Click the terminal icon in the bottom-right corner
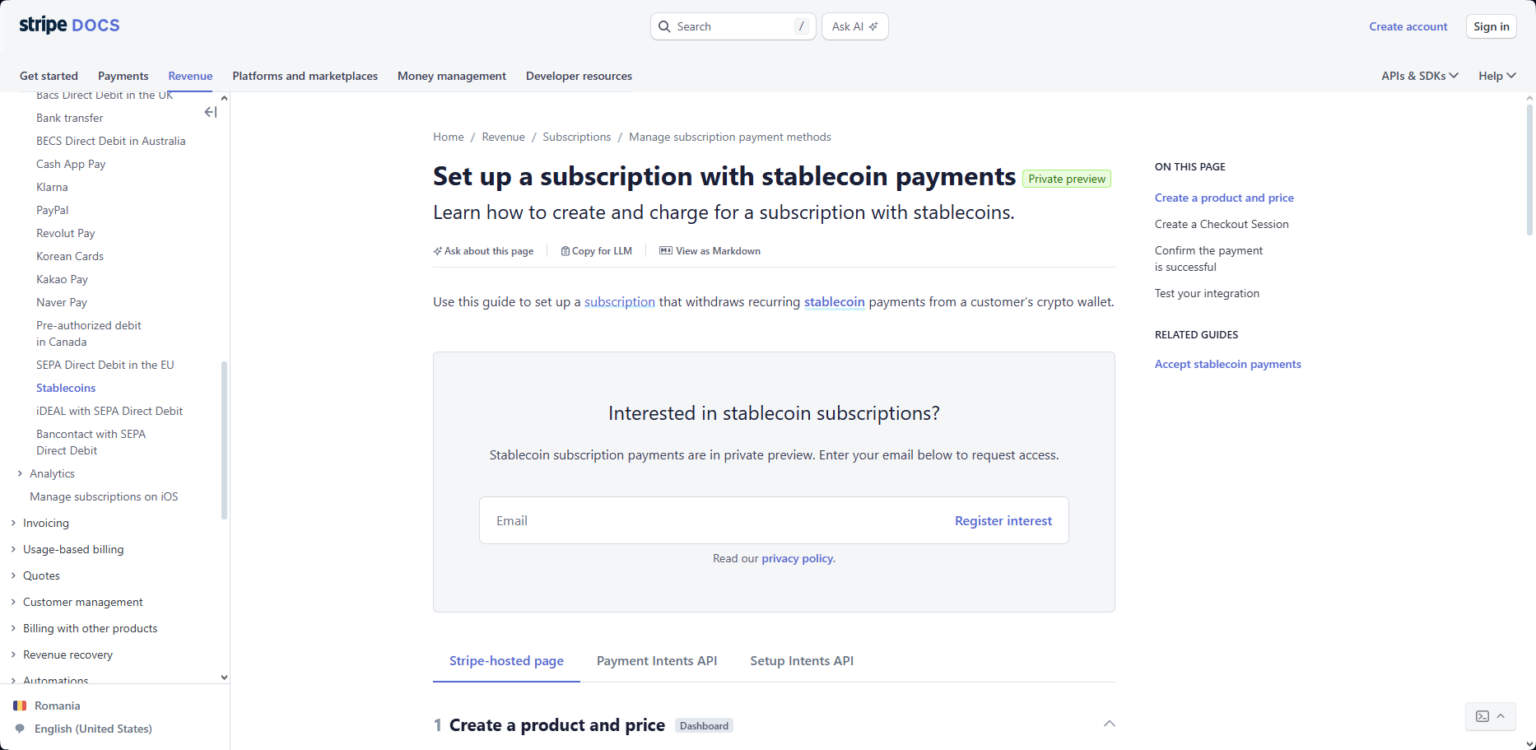Screen dimensions: 1536x750 coord(1481,716)
